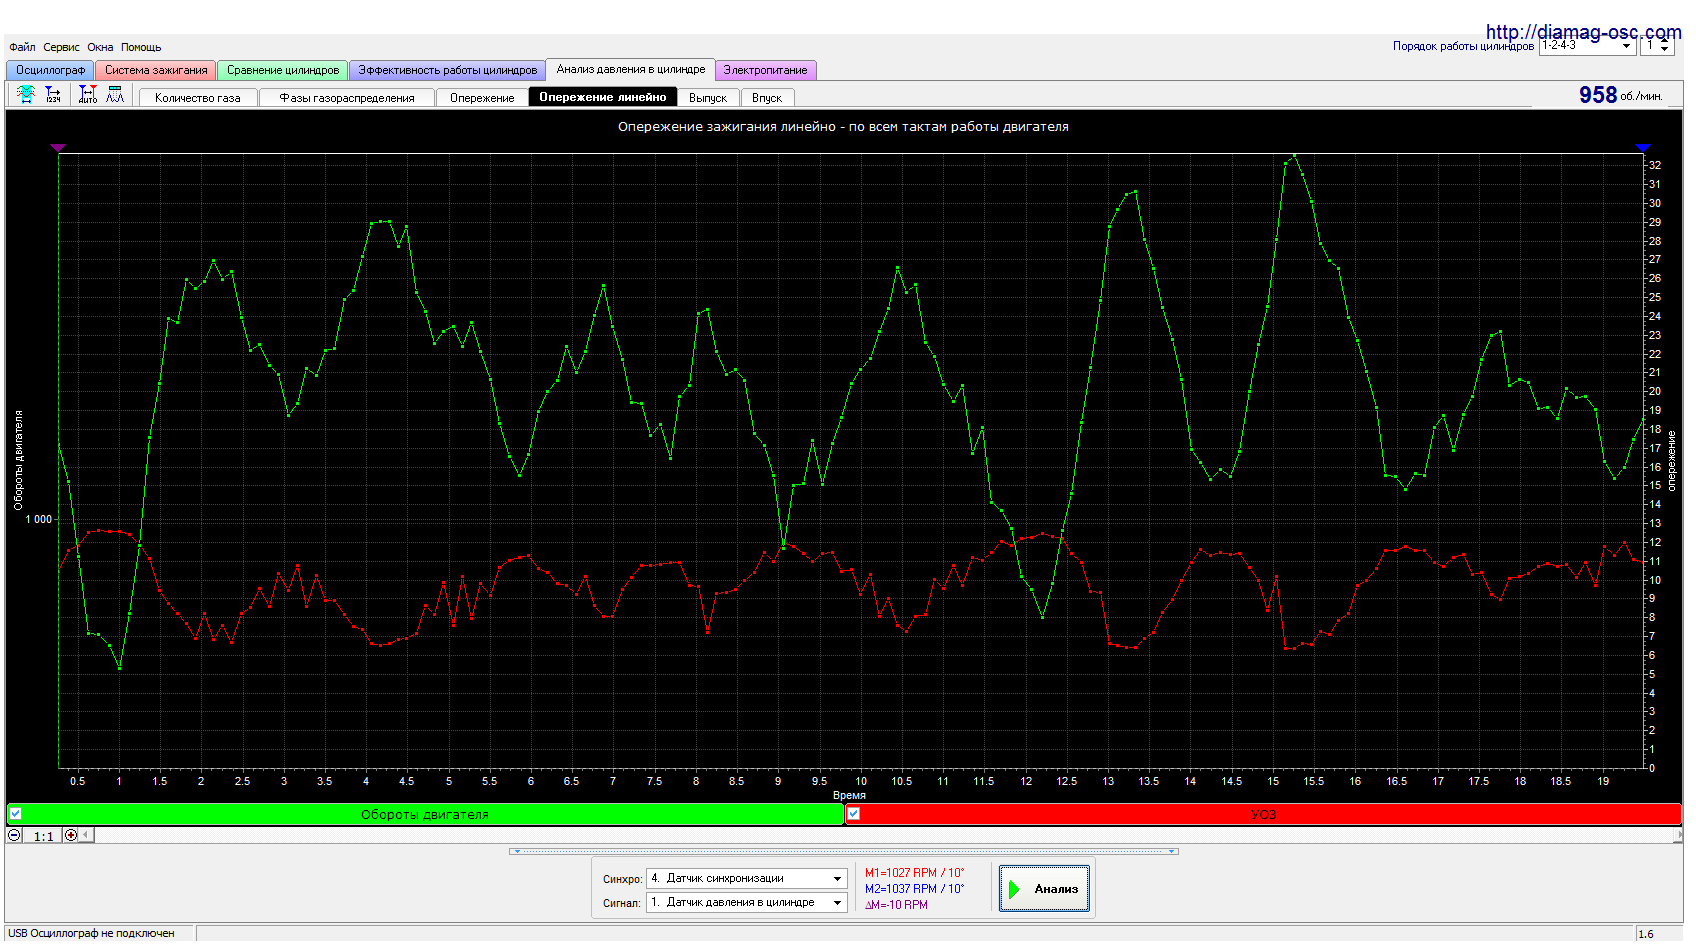Image resolution: width=1696 pixels, height=946 pixels.
Task: Toggle the Обороты двигателя checkbox
Action: [x=16, y=814]
